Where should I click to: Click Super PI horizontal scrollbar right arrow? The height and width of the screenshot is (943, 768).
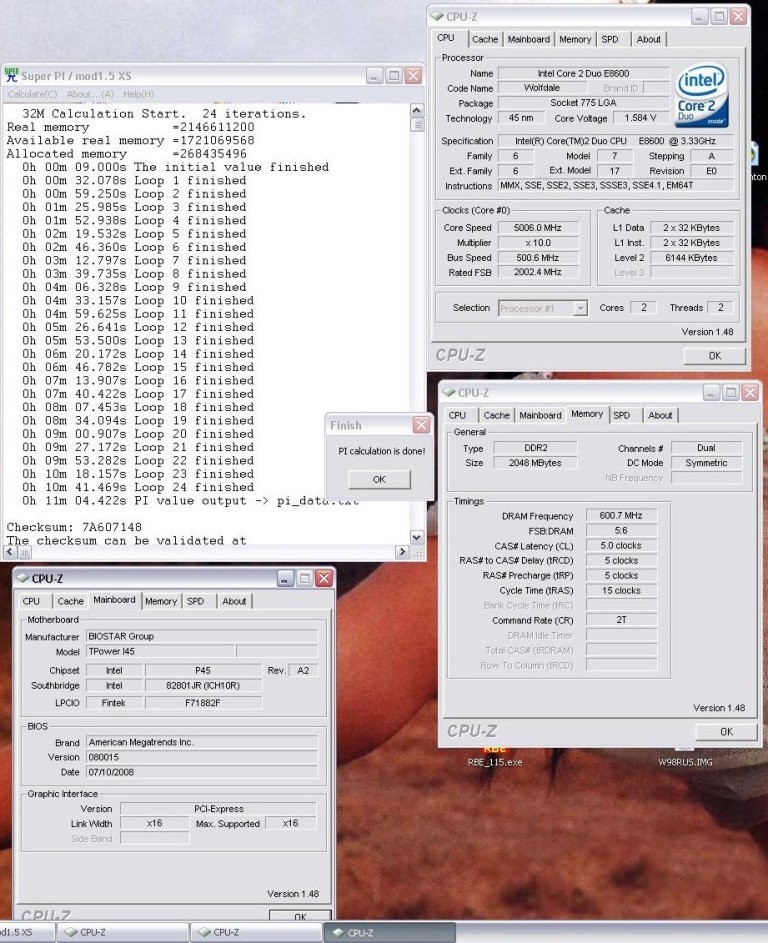pos(402,551)
